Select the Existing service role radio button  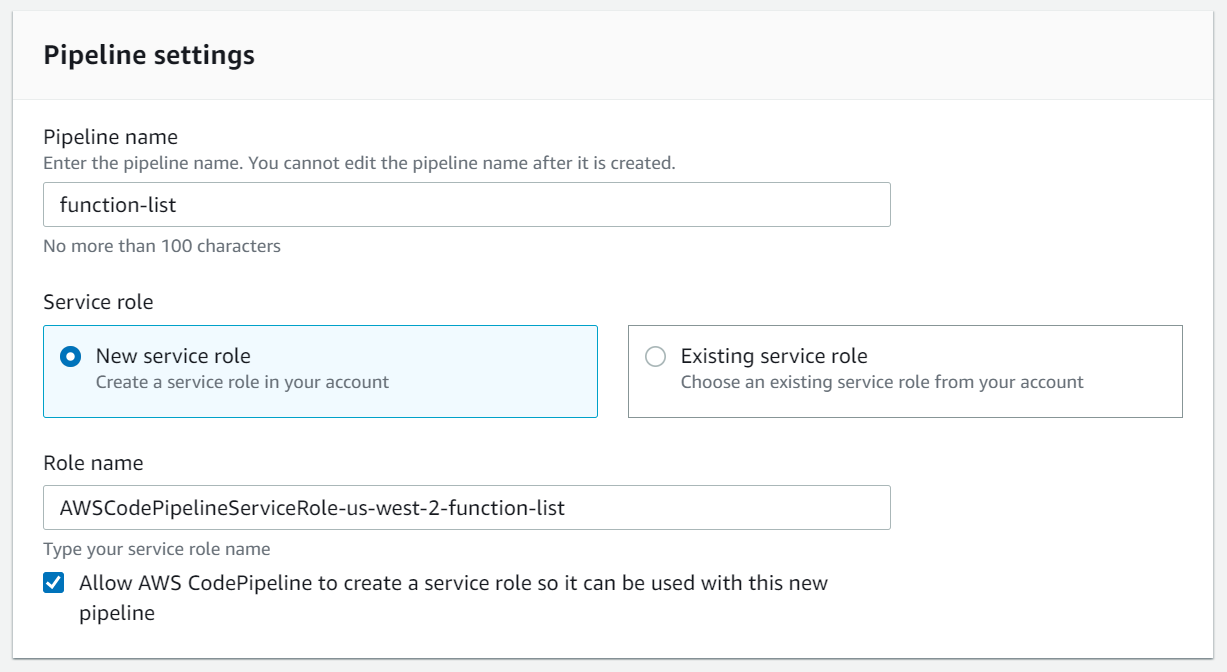[655, 357]
